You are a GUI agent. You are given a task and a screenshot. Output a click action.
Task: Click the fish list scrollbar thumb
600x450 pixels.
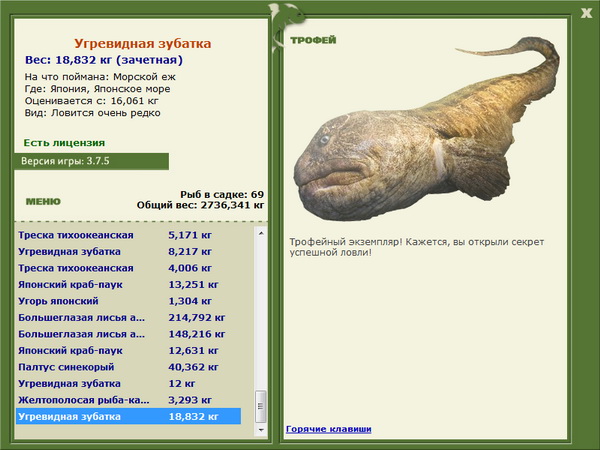click(261, 406)
